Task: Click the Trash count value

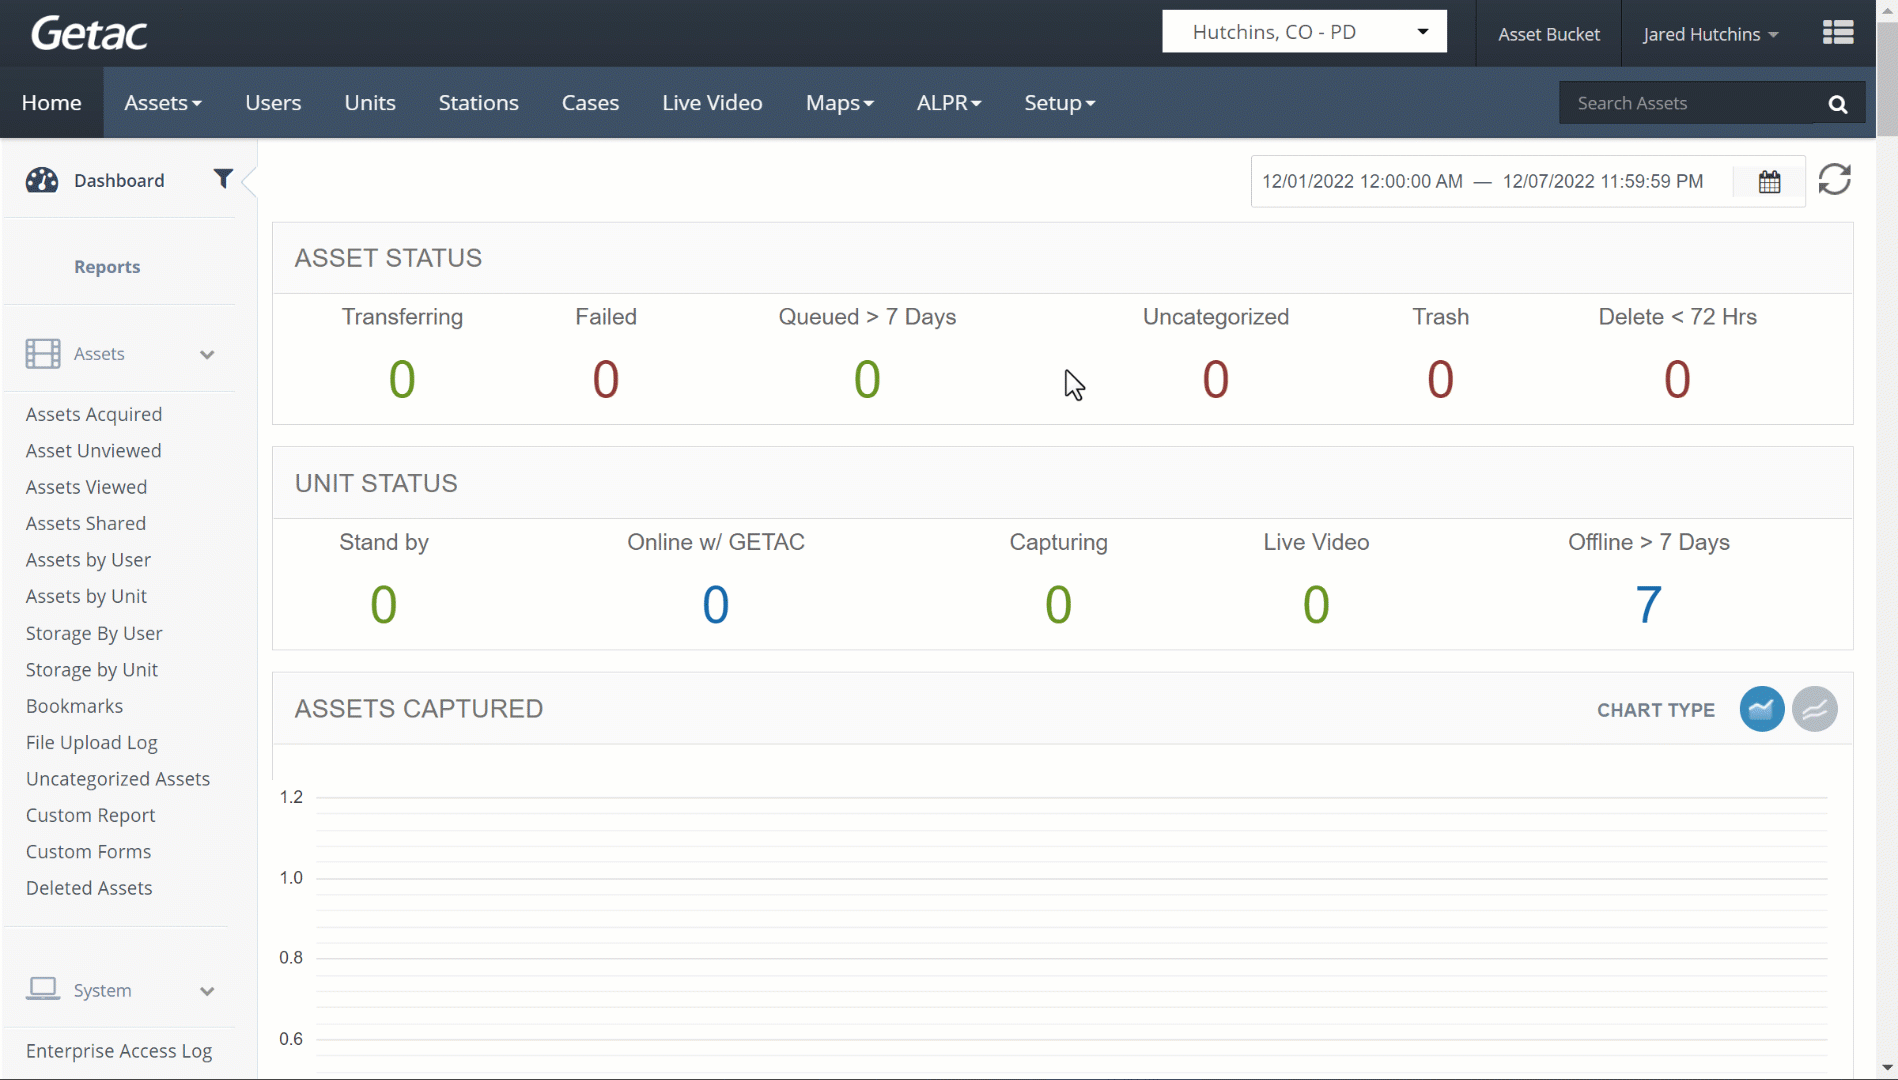Action: [x=1440, y=380]
